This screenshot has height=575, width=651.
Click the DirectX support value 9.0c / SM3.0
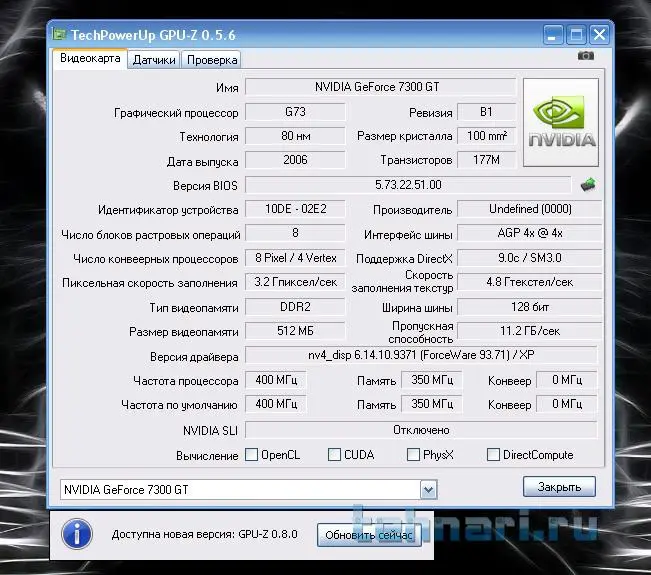530,258
